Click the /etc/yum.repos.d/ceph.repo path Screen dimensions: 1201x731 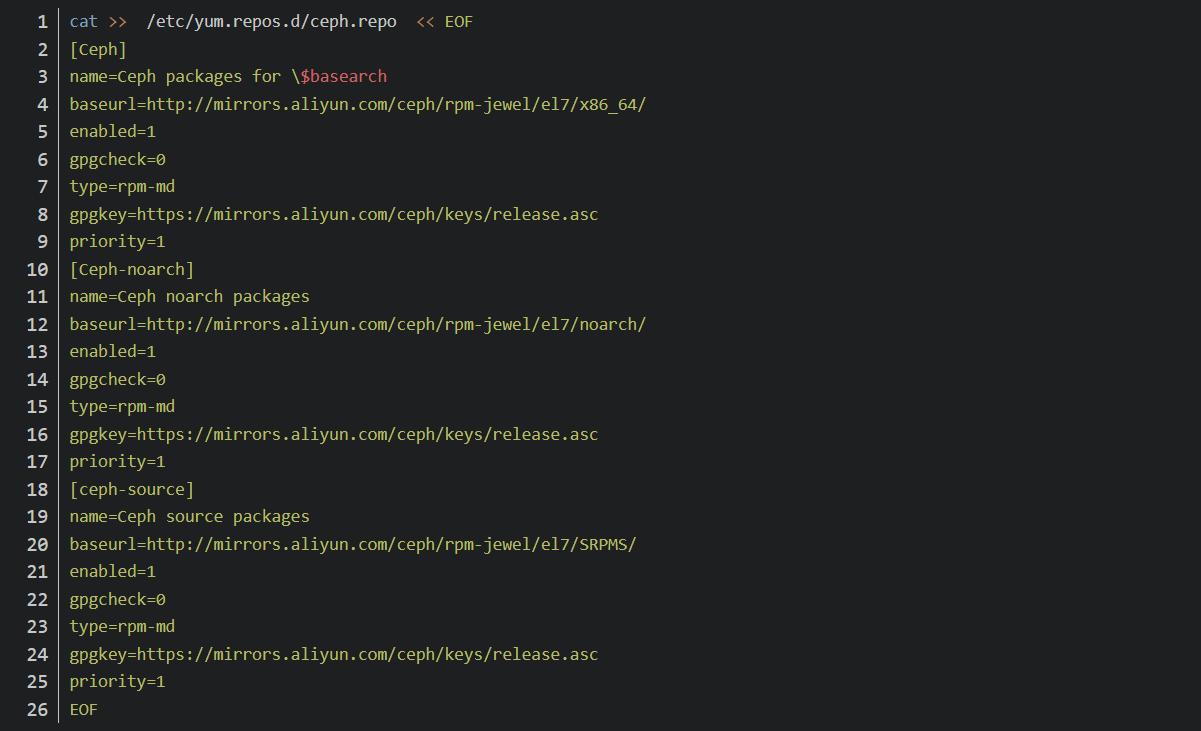pos(271,21)
